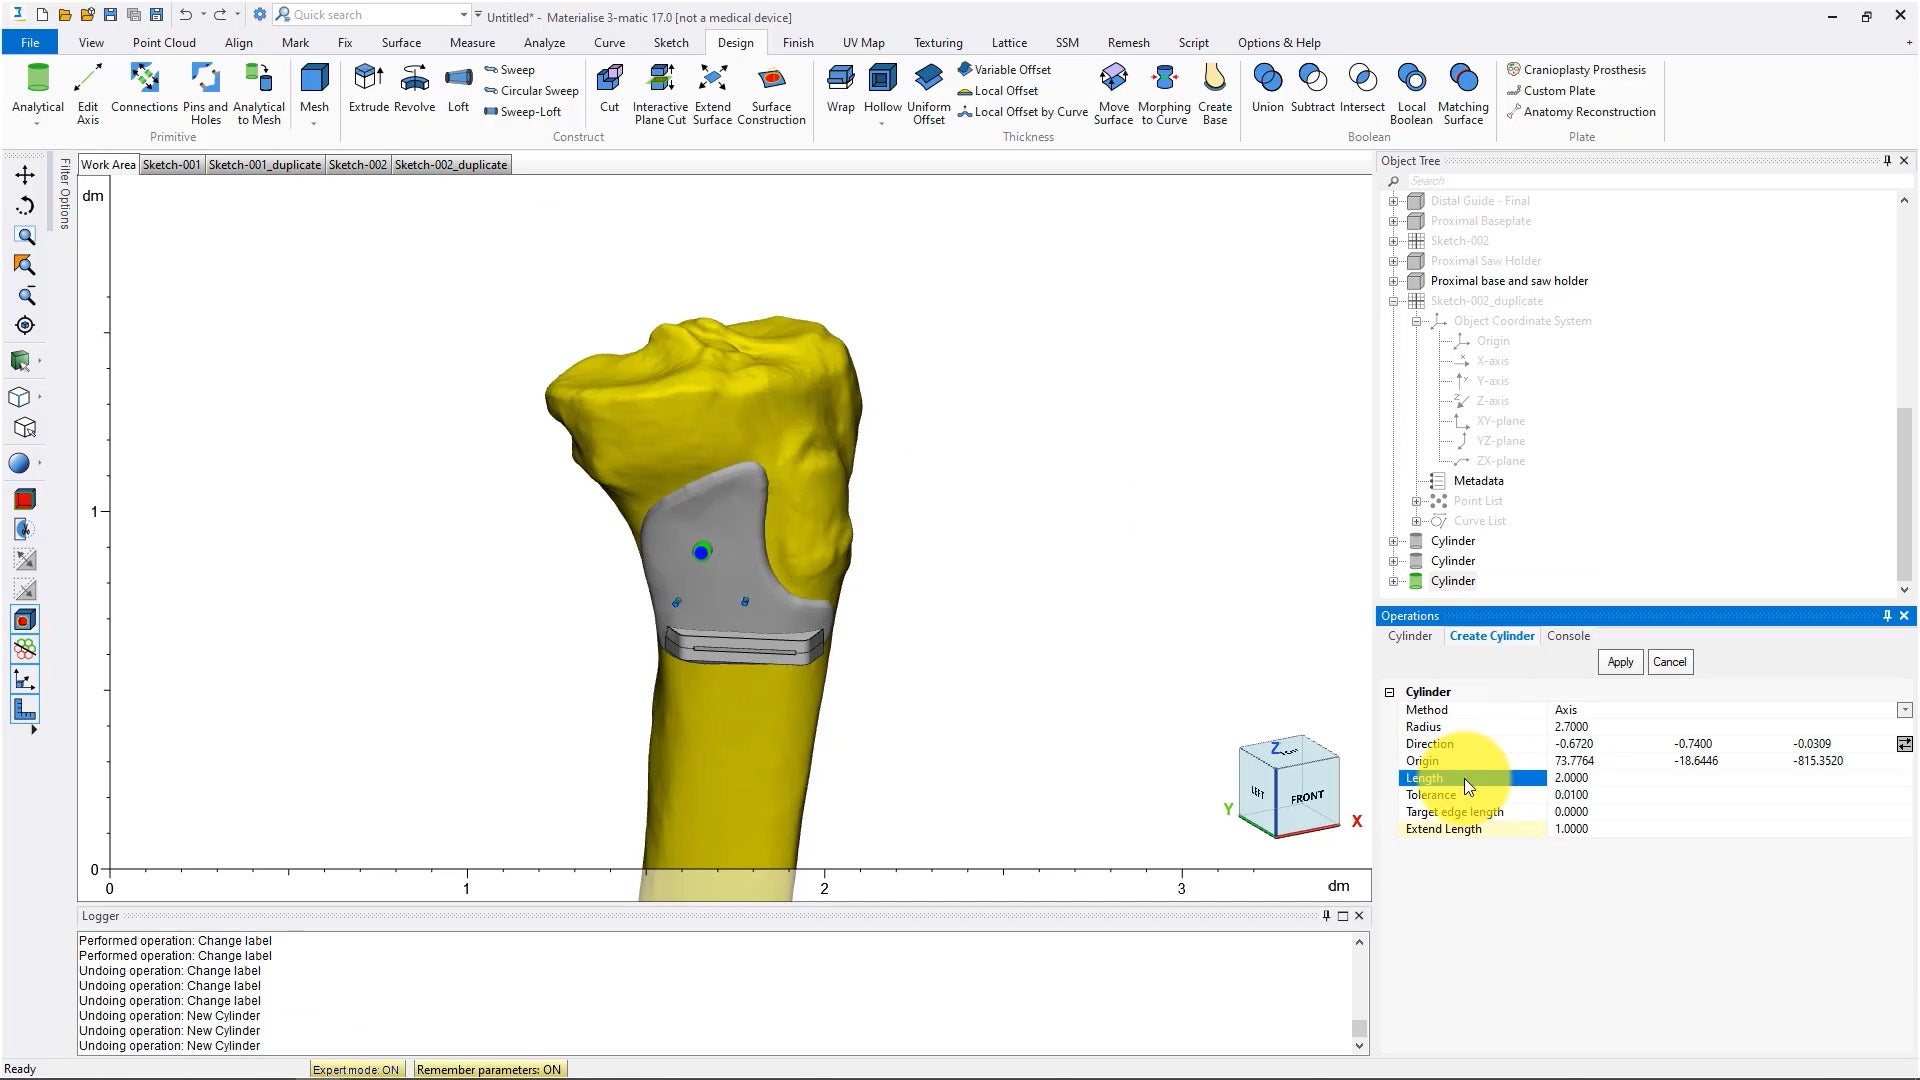The height and width of the screenshot is (1080, 1920).
Task: Activate the Rotate view tool in left toolbar
Action: 25,206
